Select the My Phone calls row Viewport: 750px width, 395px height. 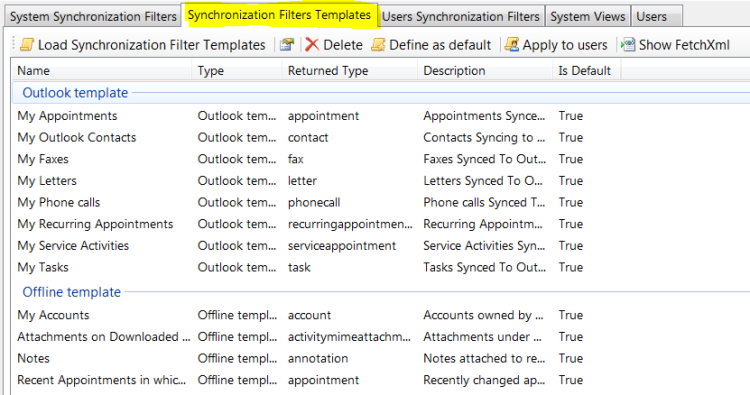pos(381,202)
